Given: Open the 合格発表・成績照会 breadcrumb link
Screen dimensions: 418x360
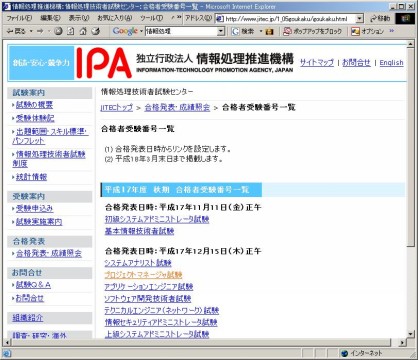Looking at the screenshot, I should 177,107.
